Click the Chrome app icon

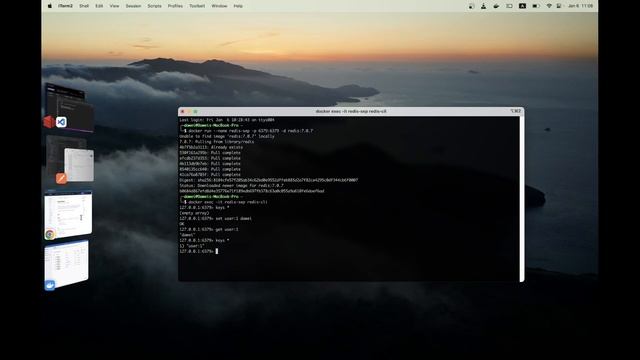tap(50, 234)
